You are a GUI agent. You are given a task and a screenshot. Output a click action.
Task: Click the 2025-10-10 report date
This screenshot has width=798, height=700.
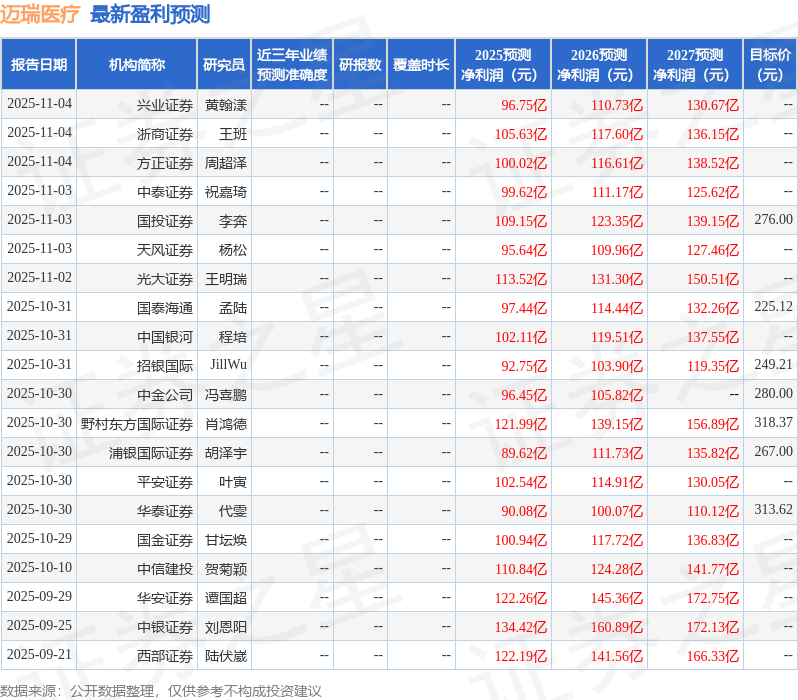pyautogui.click(x=39, y=568)
